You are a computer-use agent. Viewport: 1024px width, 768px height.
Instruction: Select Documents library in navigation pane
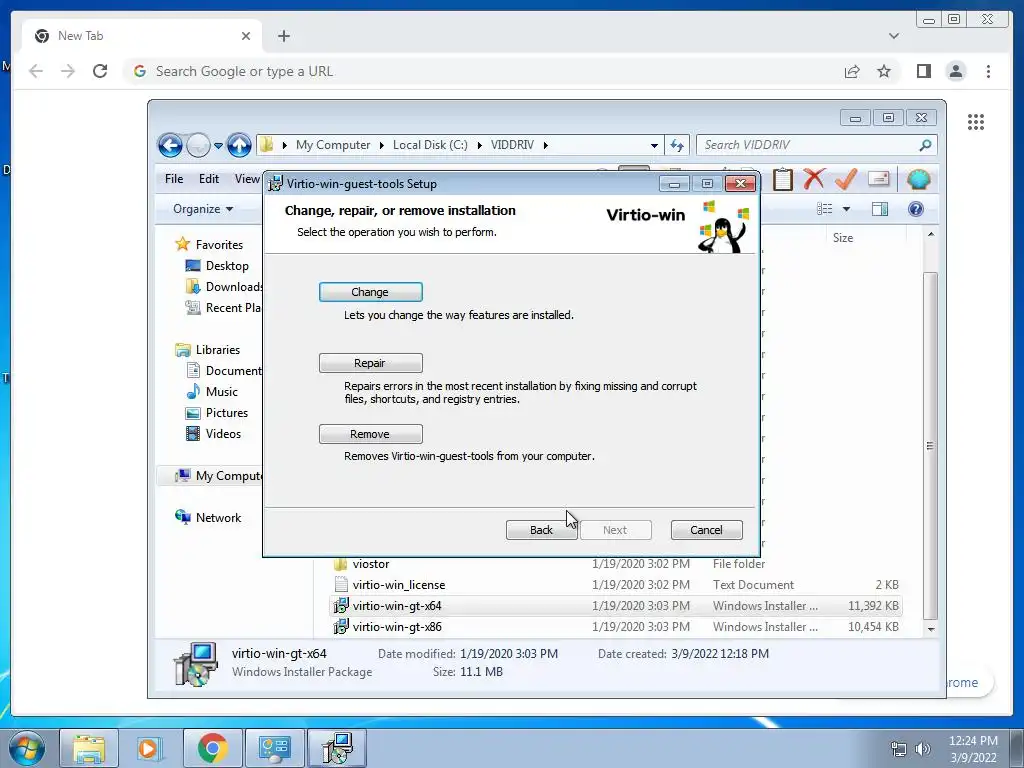coord(223,371)
